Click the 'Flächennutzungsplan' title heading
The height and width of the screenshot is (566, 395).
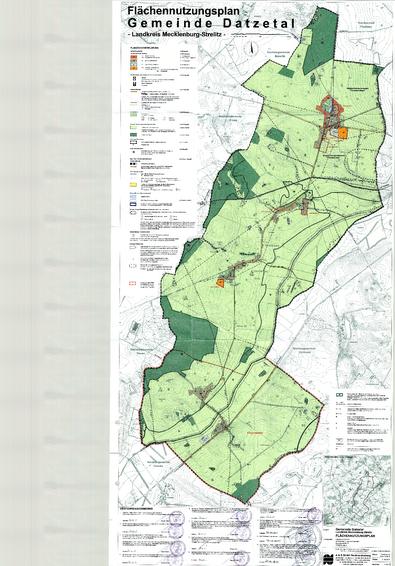click(x=183, y=11)
